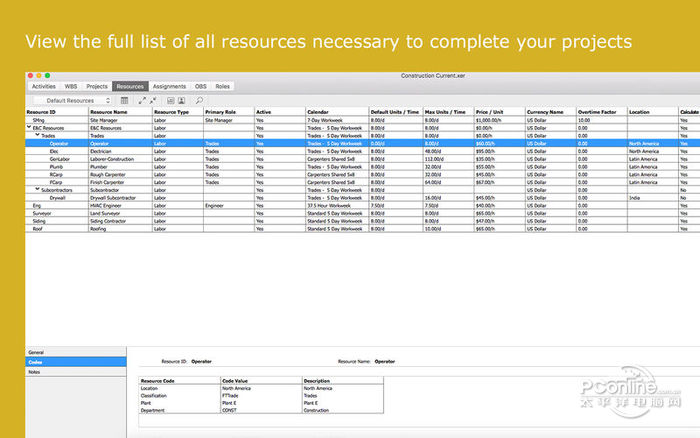Collapse the E&C Resources tree group
Image resolution: width=700 pixels, height=438 pixels.
coord(29,128)
